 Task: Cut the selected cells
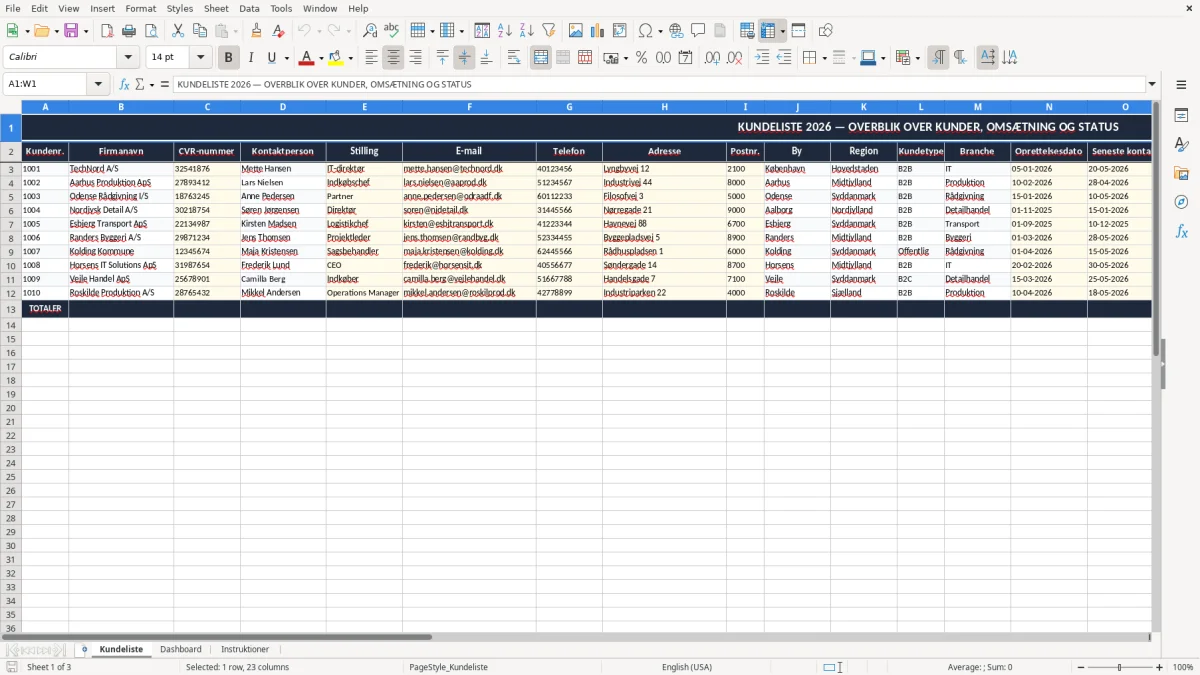coord(180,31)
